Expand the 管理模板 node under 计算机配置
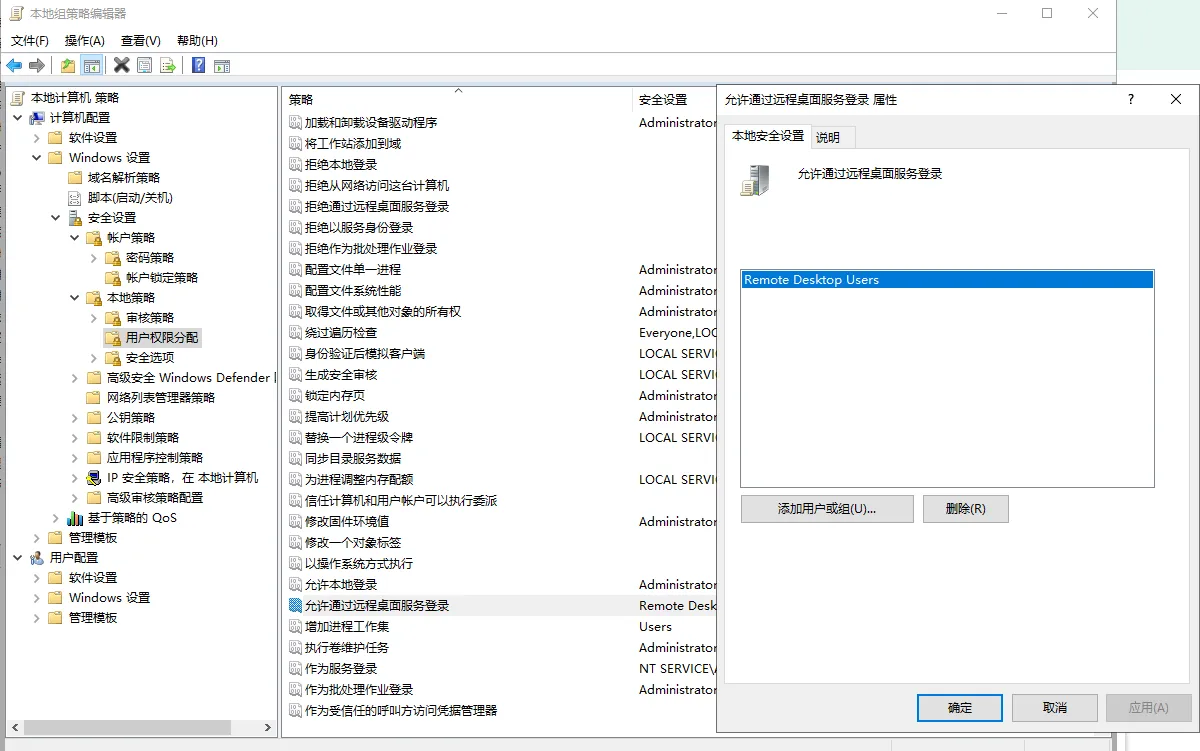The image size is (1200, 751). (x=37, y=538)
